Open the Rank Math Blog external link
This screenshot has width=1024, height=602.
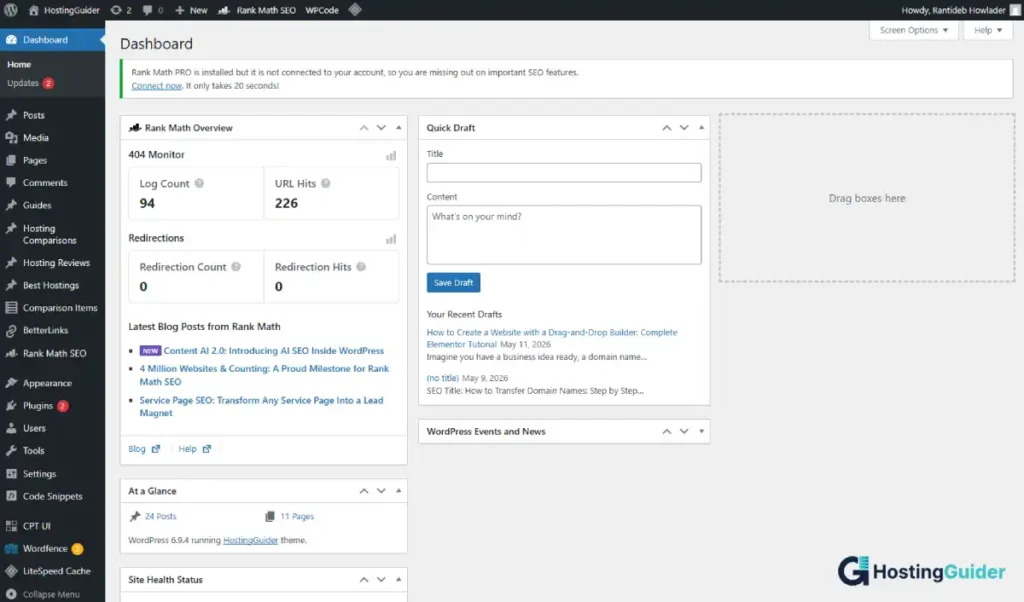coord(144,449)
